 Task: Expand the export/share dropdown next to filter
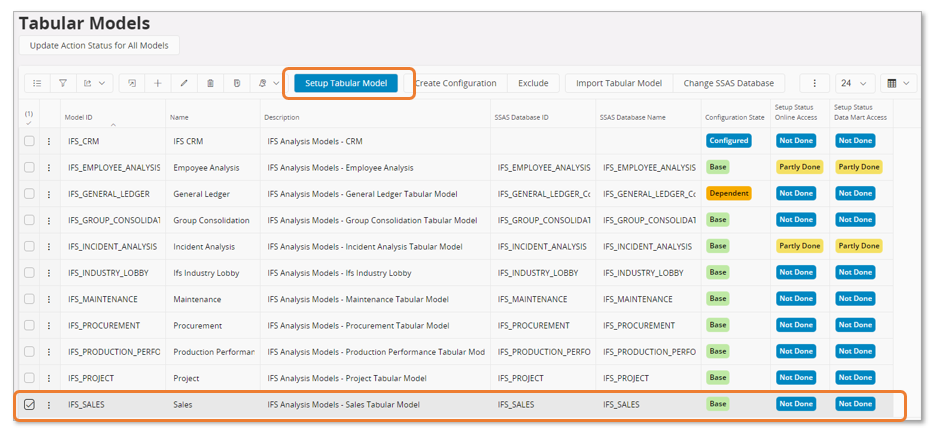[x=97, y=84]
